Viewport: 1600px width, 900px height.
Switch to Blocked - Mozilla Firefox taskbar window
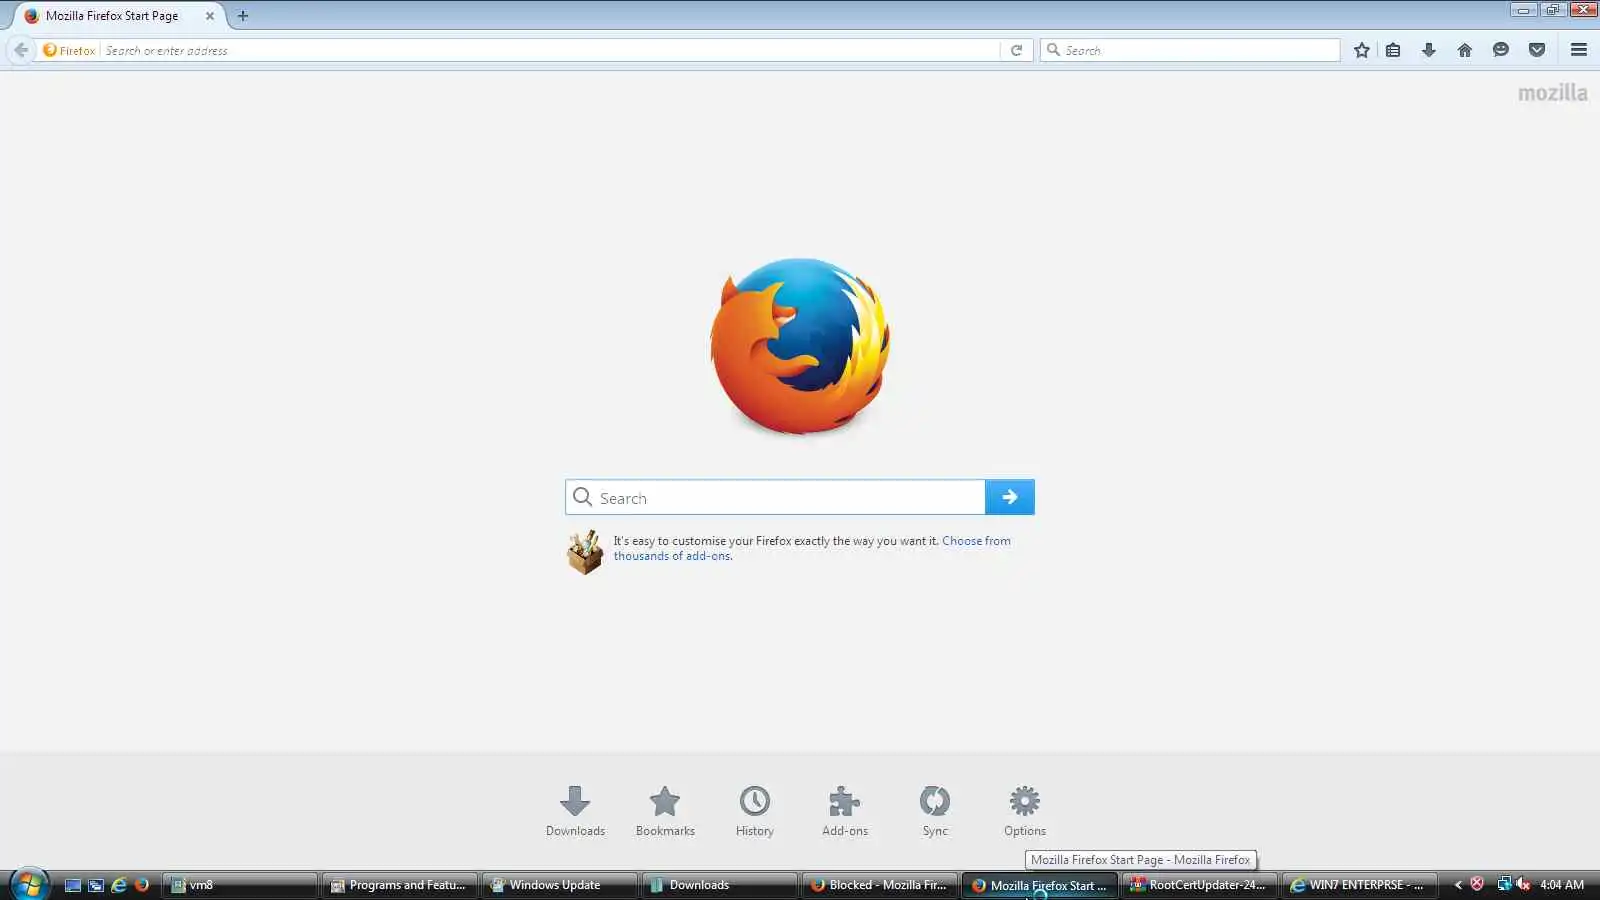tap(879, 885)
